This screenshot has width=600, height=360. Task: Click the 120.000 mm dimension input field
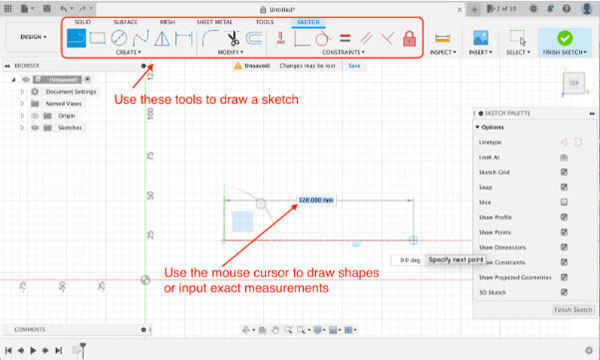coord(316,200)
